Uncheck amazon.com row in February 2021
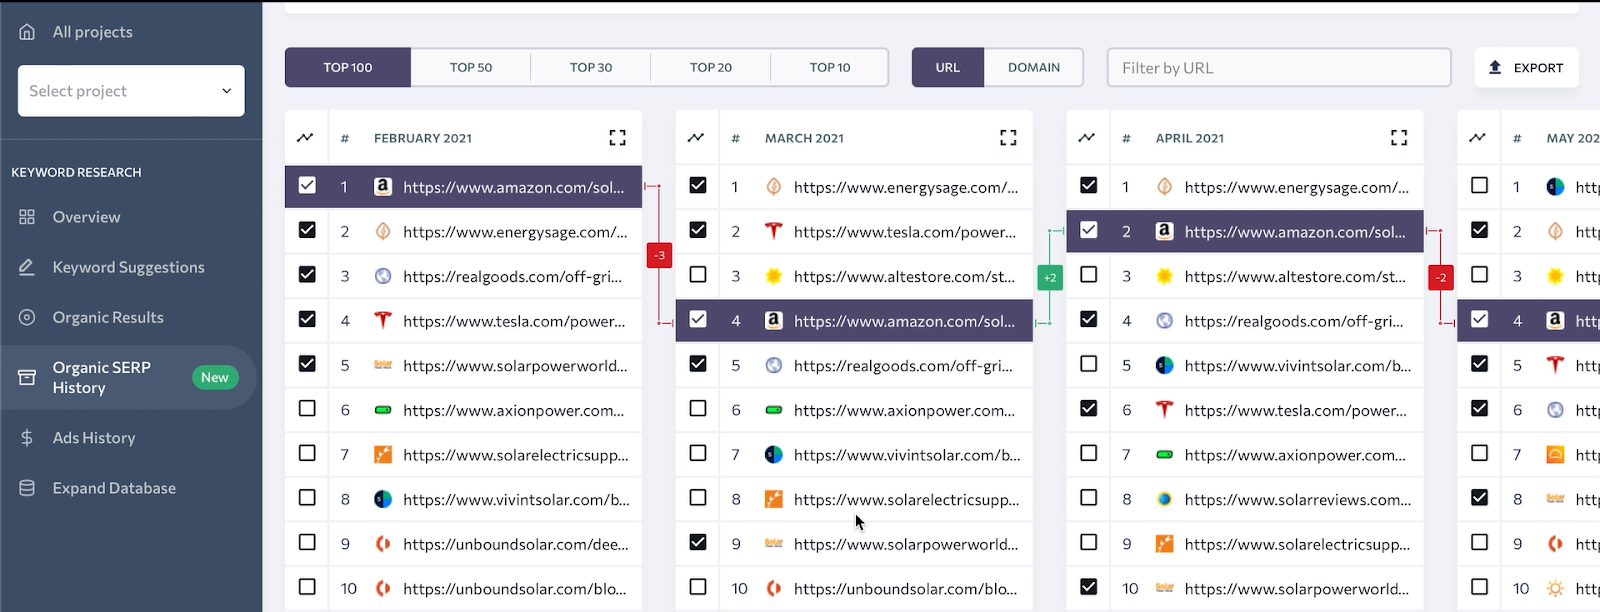Viewport: 1600px width, 612px height. [307, 185]
